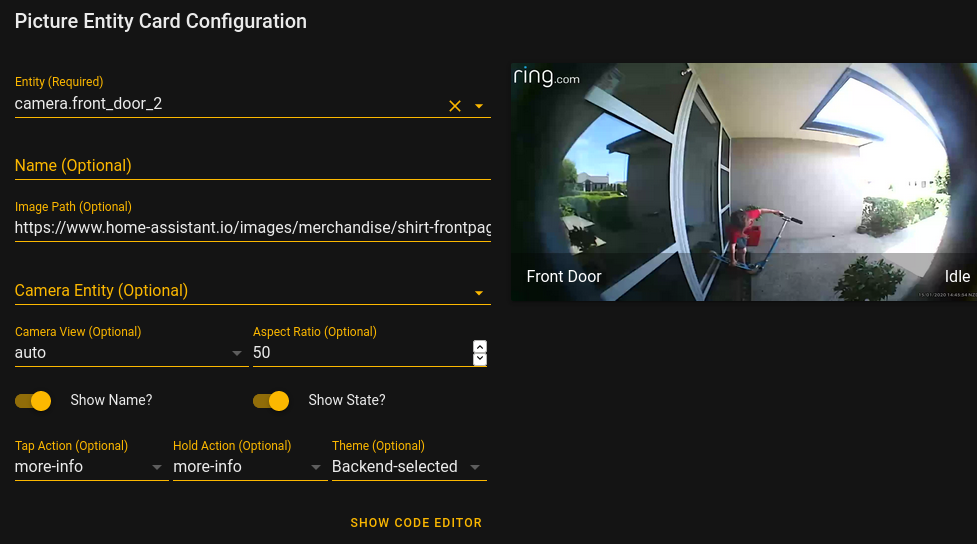This screenshot has width=977, height=544.
Task: Open the Hold Action dropdown
Action: click(250, 467)
